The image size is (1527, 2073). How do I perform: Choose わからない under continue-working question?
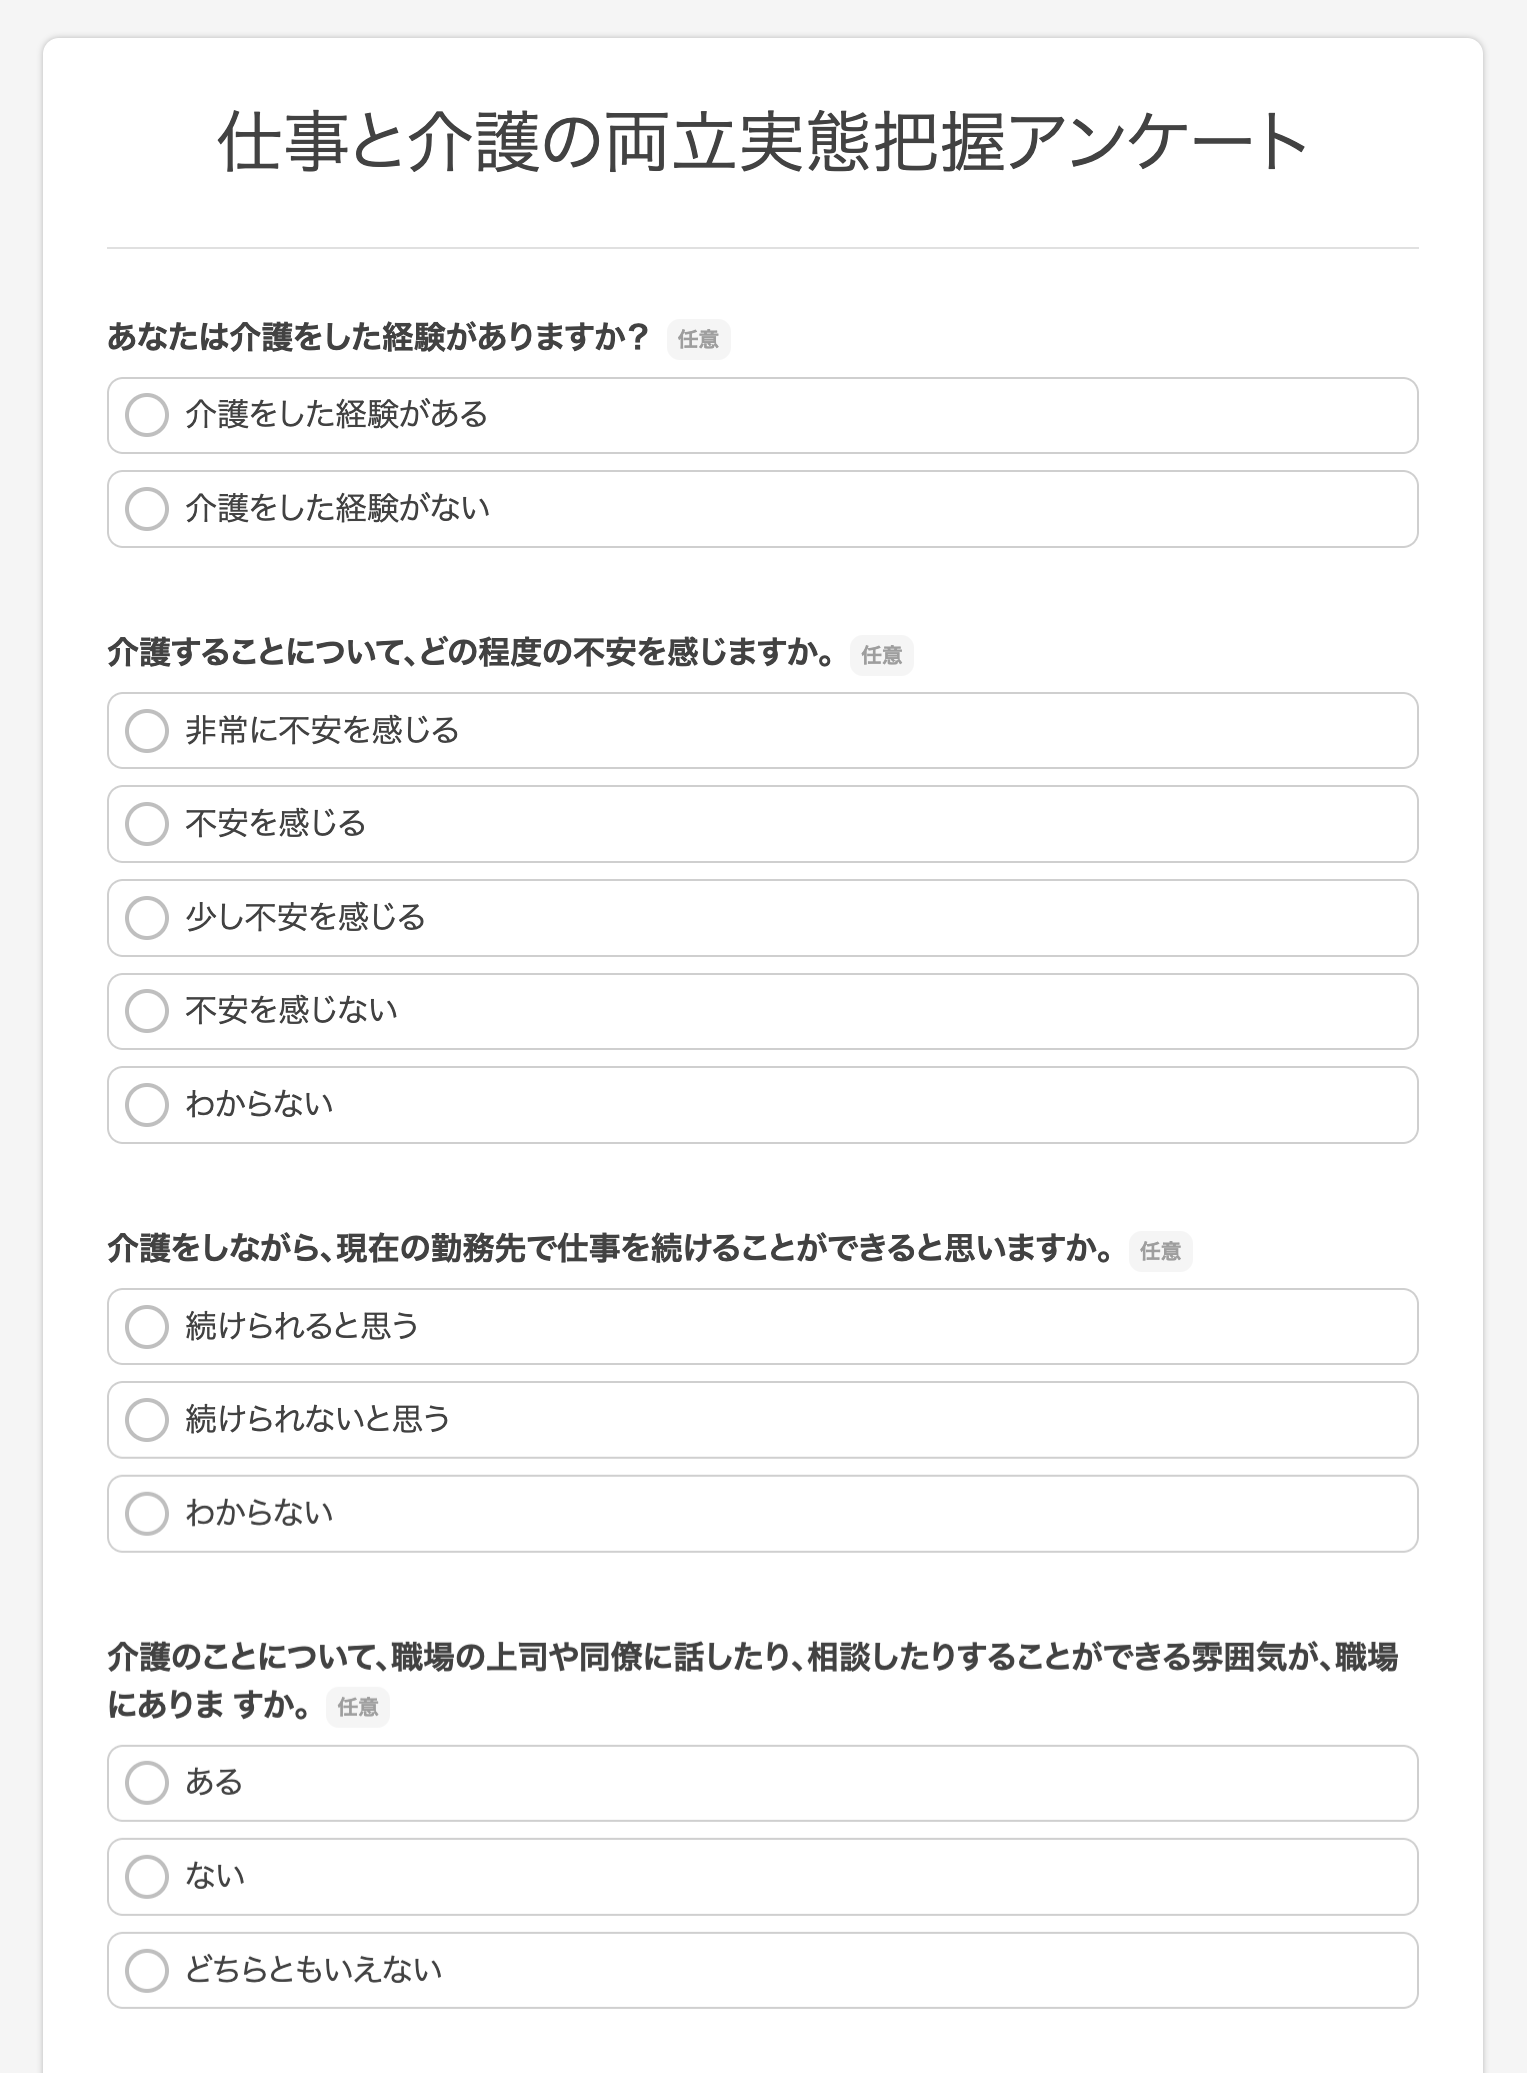[147, 1514]
